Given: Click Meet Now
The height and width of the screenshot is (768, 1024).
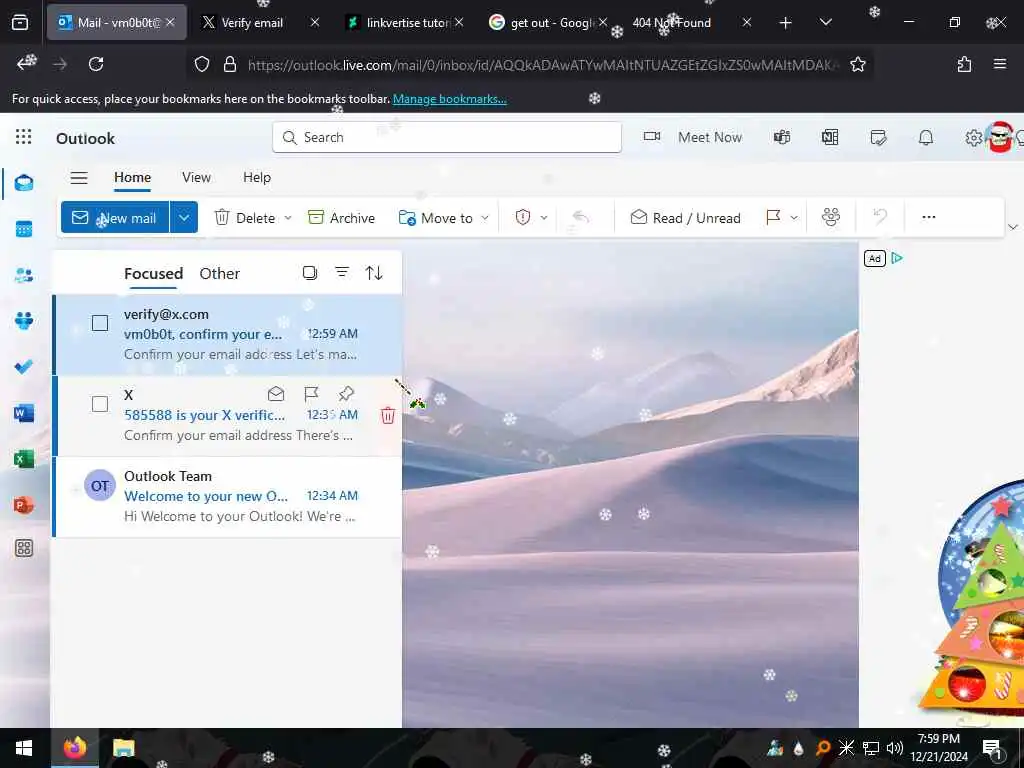Looking at the screenshot, I should pyautogui.click(x=693, y=137).
